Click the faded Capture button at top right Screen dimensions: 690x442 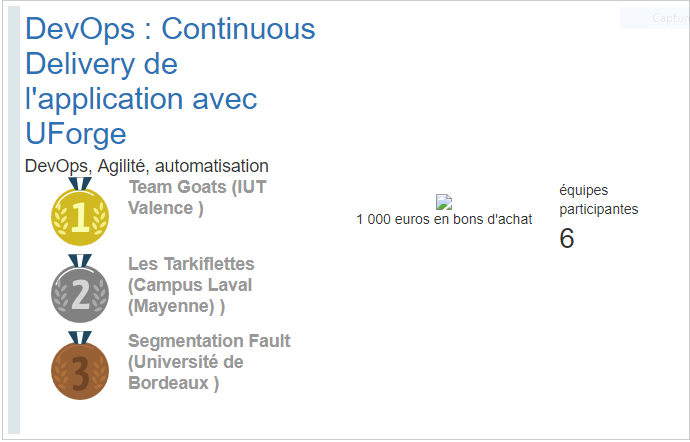coord(655,18)
